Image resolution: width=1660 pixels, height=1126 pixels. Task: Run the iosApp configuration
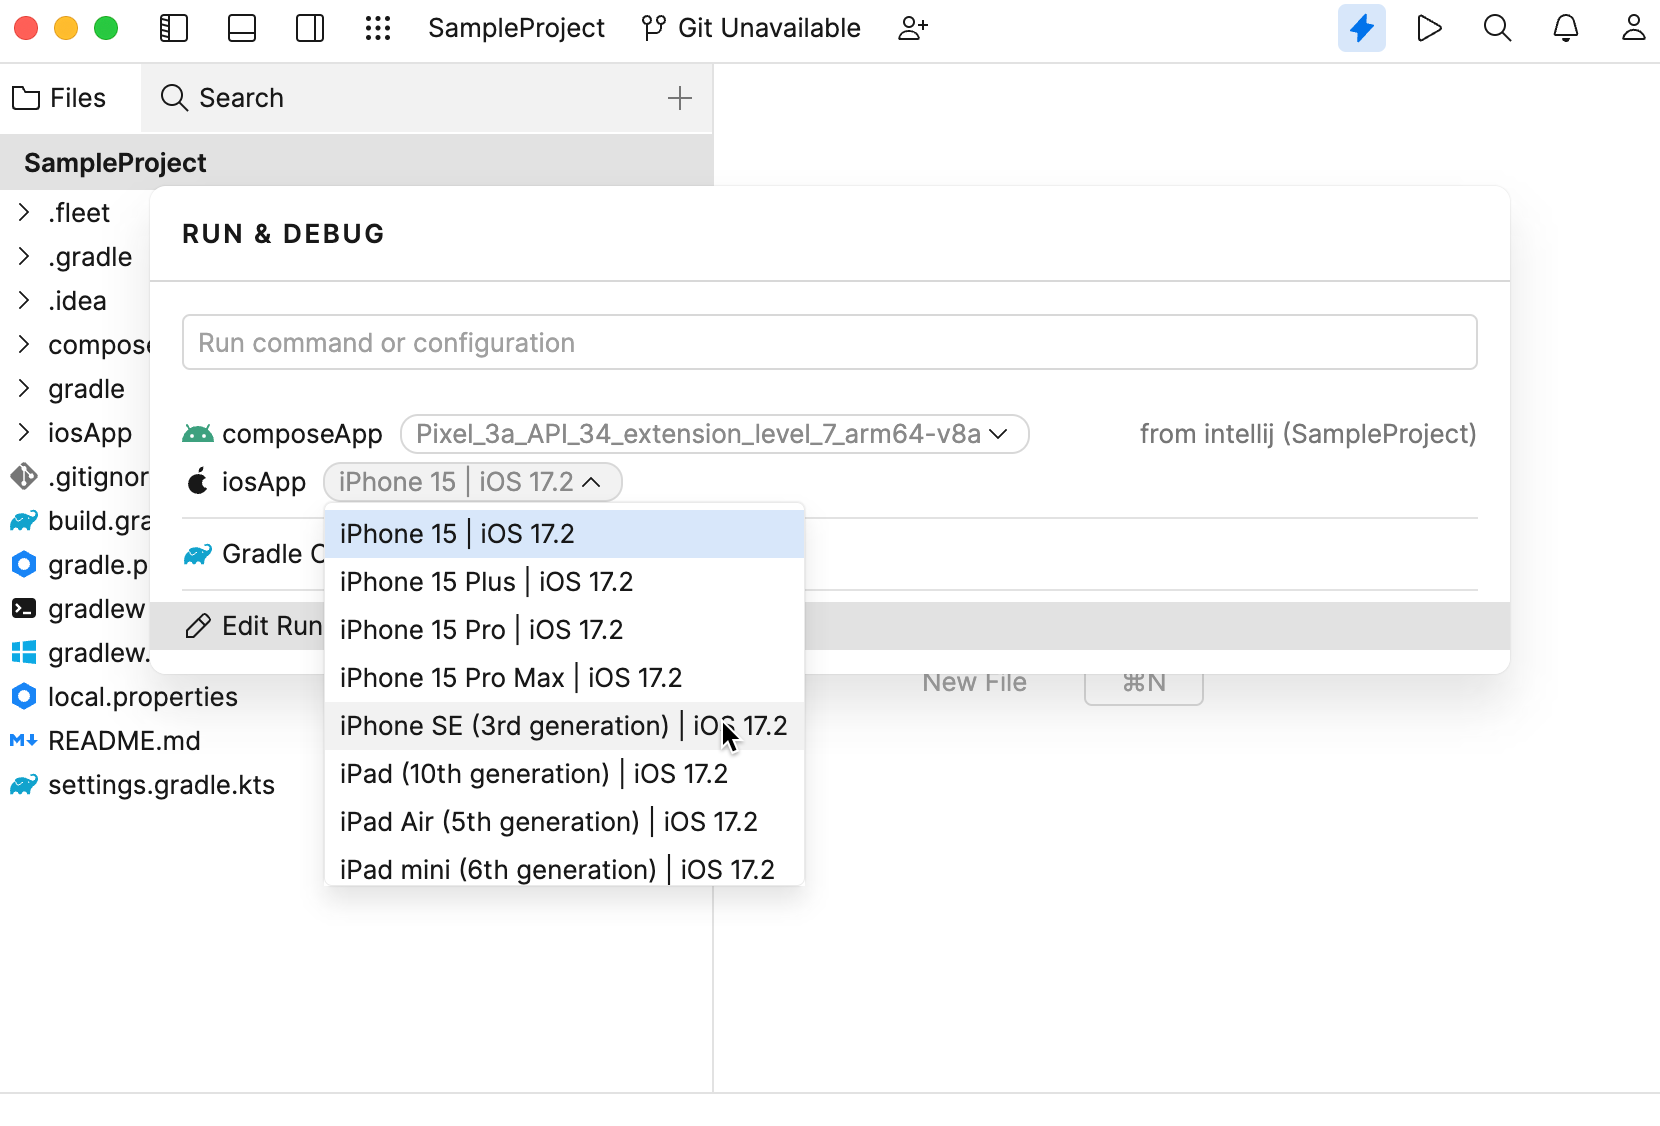pyautogui.click(x=264, y=482)
